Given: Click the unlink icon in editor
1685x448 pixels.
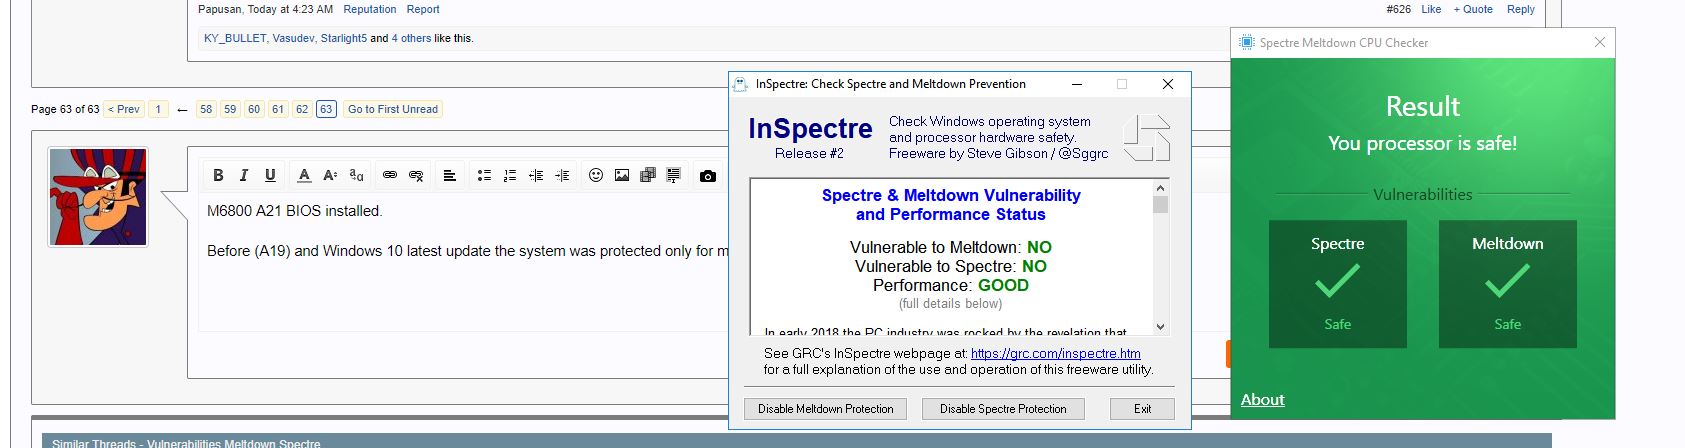Looking at the screenshot, I should (416, 176).
